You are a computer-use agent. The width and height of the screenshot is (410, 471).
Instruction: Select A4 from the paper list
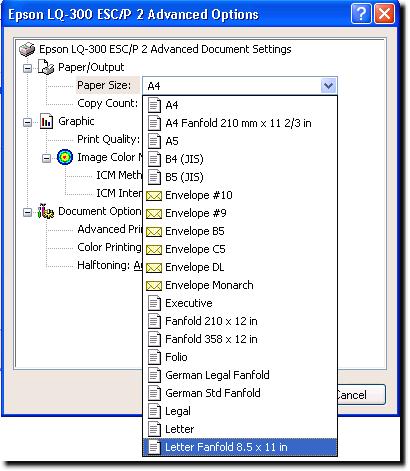pos(240,105)
